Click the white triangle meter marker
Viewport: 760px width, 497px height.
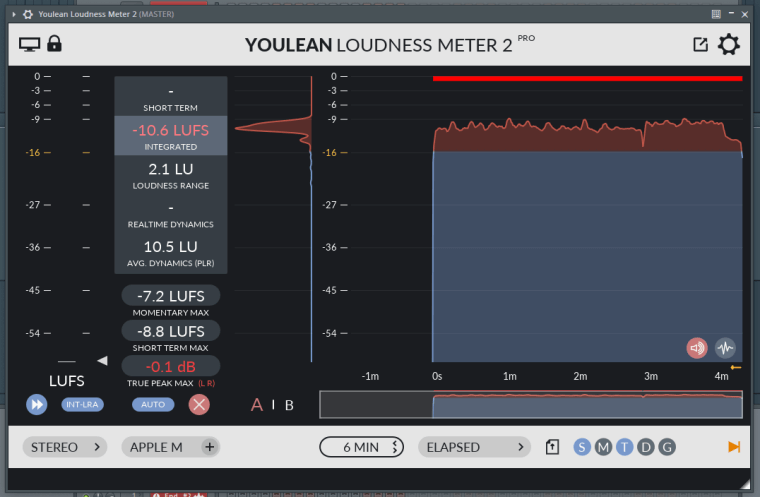pyautogui.click(x=102, y=361)
